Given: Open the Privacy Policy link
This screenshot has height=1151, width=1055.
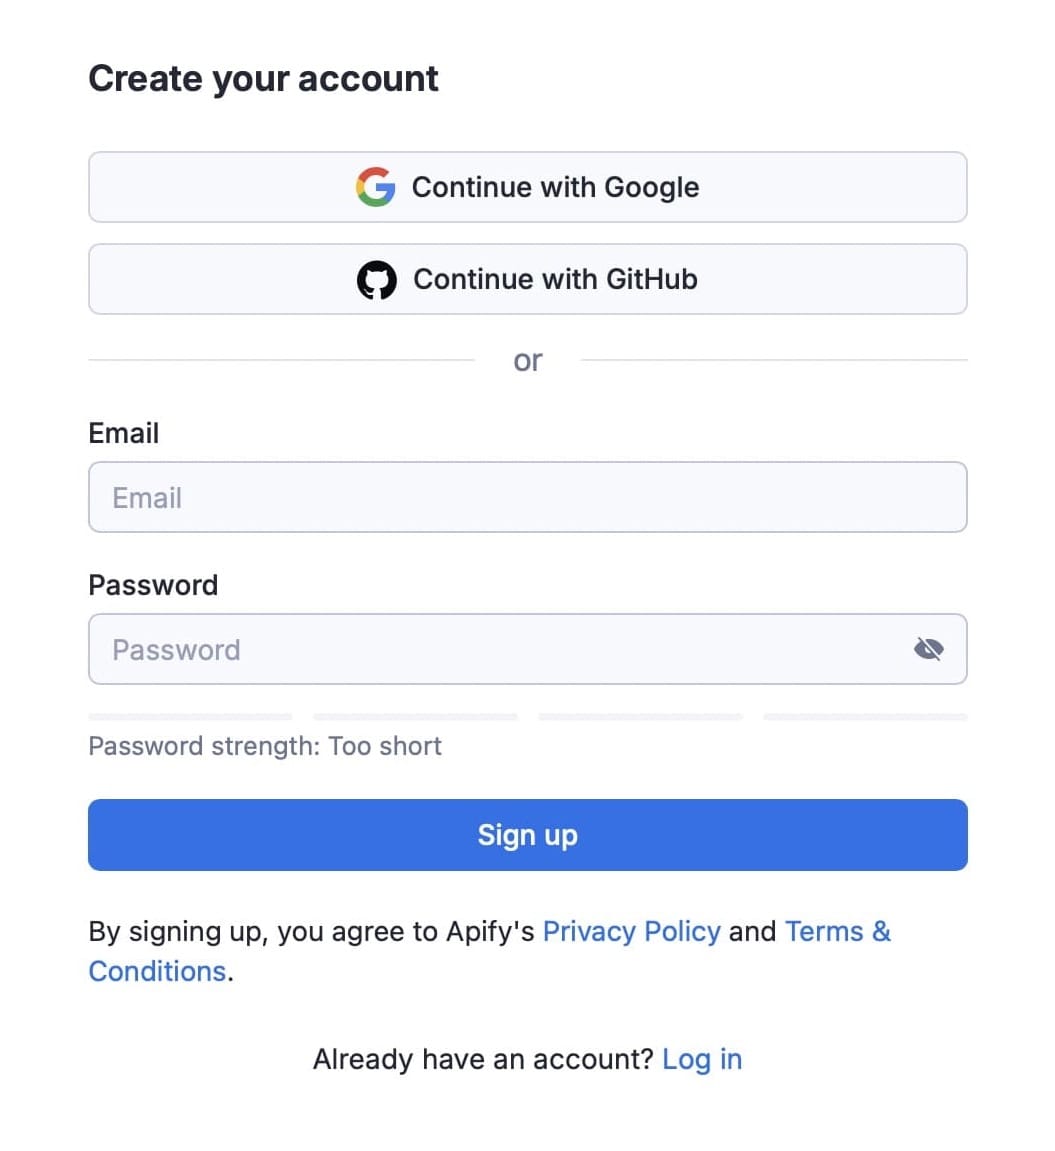Looking at the screenshot, I should click(x=632, y=931).
